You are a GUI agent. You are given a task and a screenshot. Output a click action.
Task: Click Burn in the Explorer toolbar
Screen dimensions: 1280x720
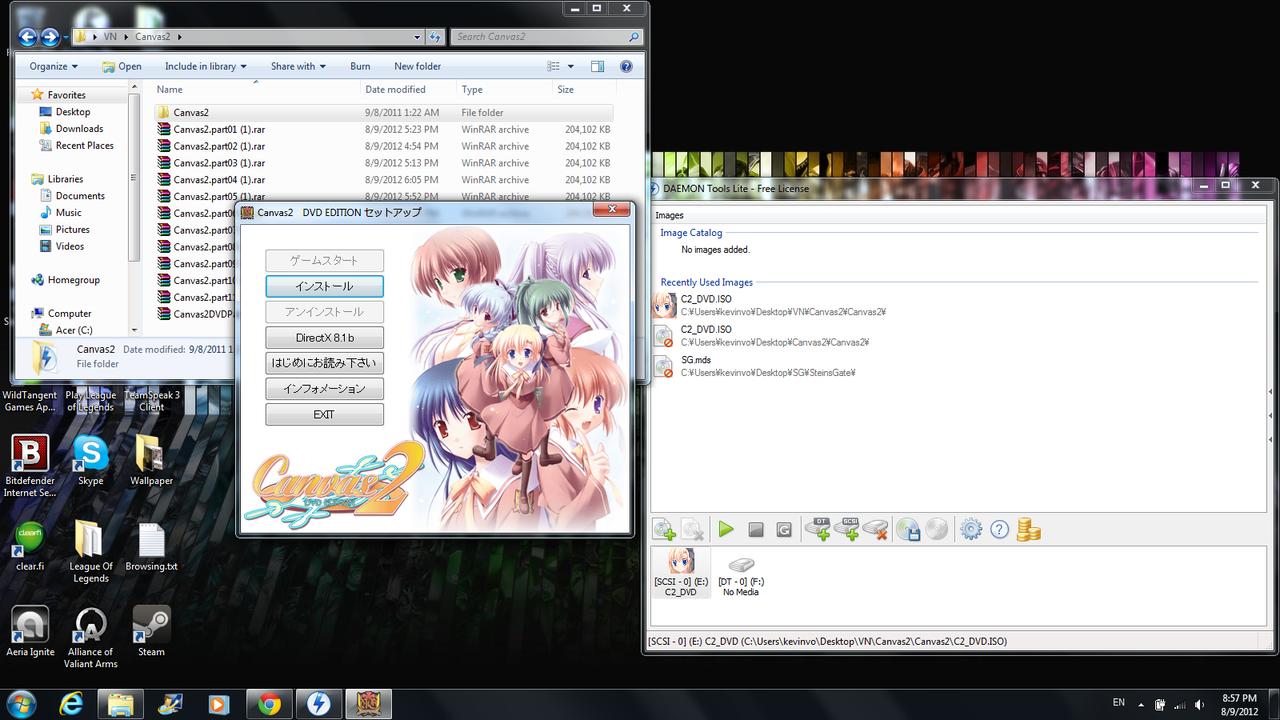coord(360,66)
